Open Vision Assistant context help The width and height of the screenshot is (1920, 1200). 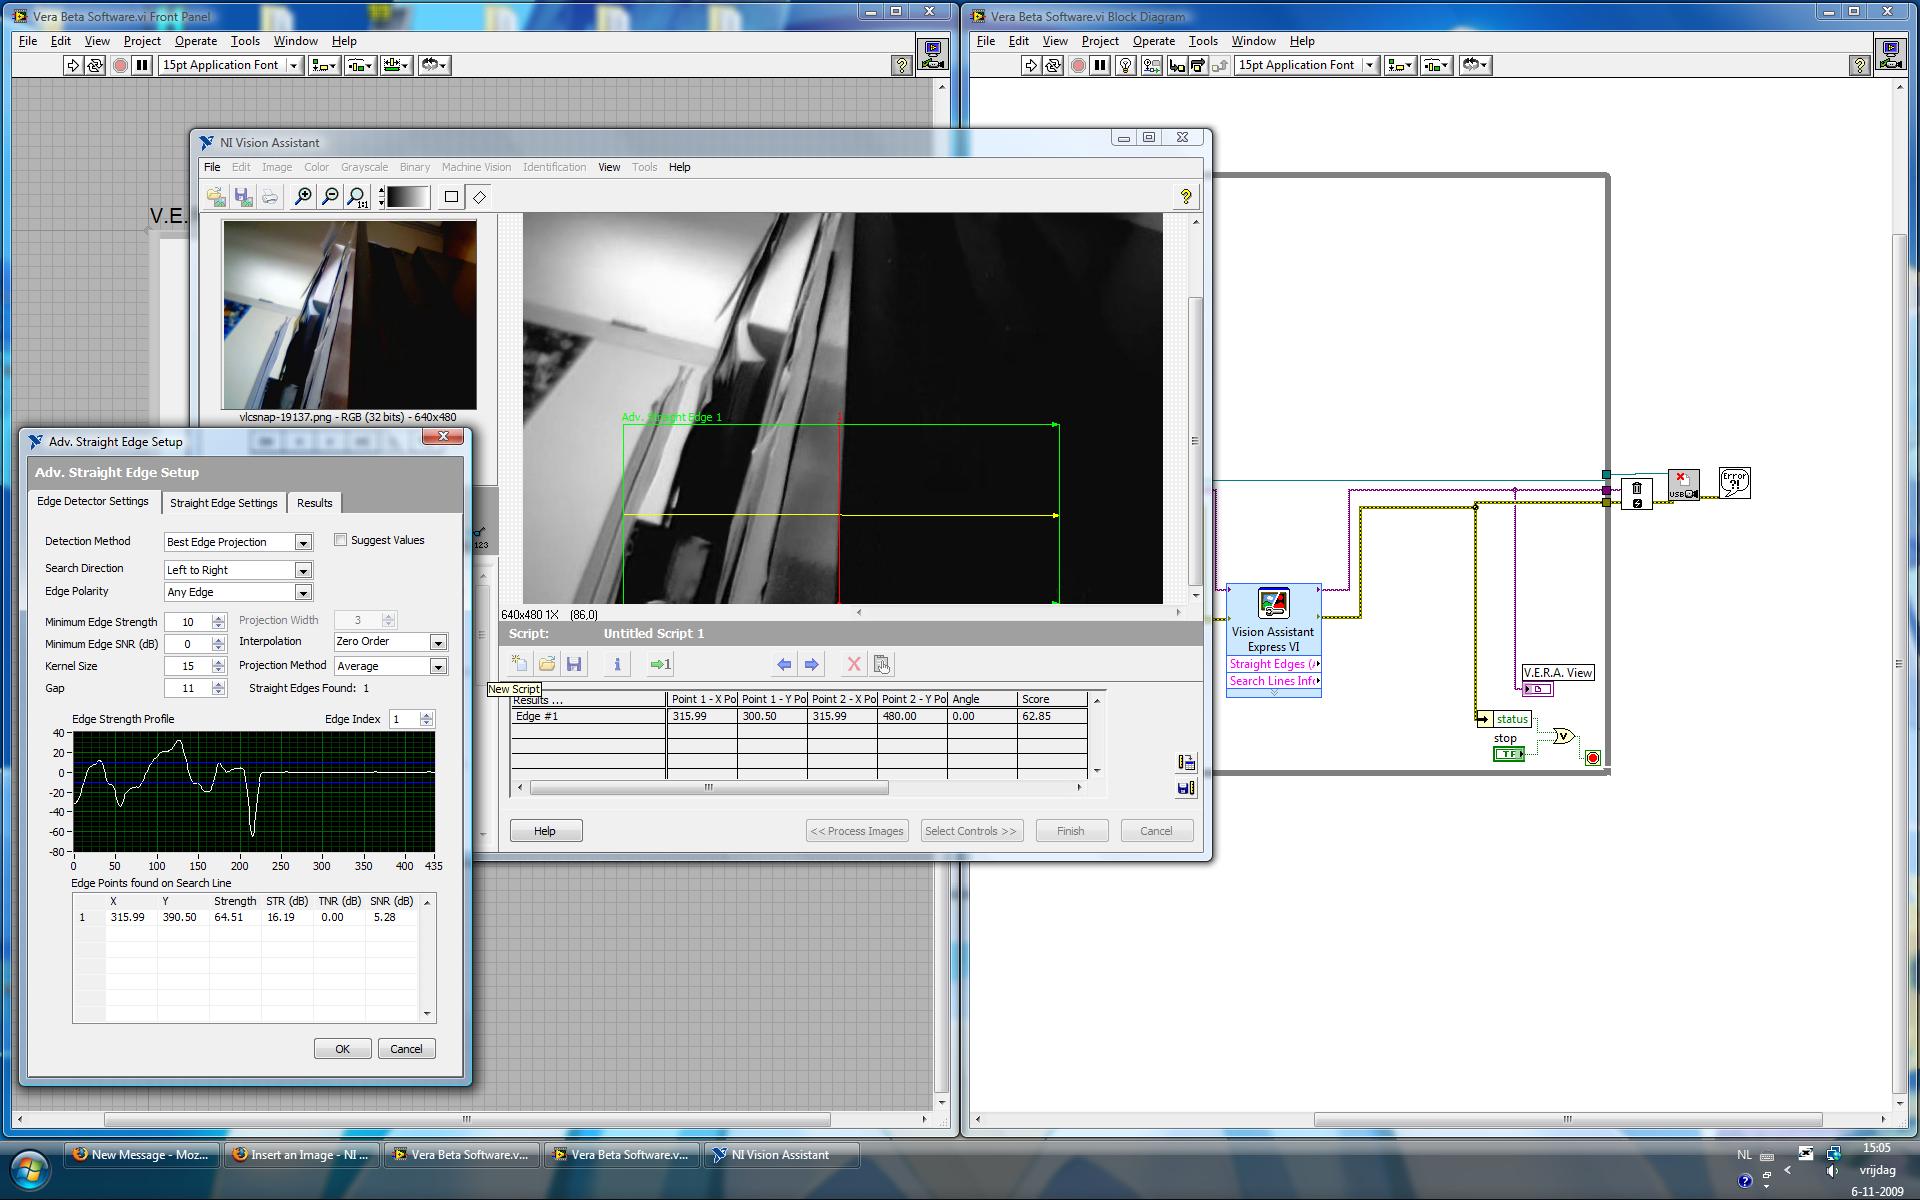click(x=1186, y=197)
